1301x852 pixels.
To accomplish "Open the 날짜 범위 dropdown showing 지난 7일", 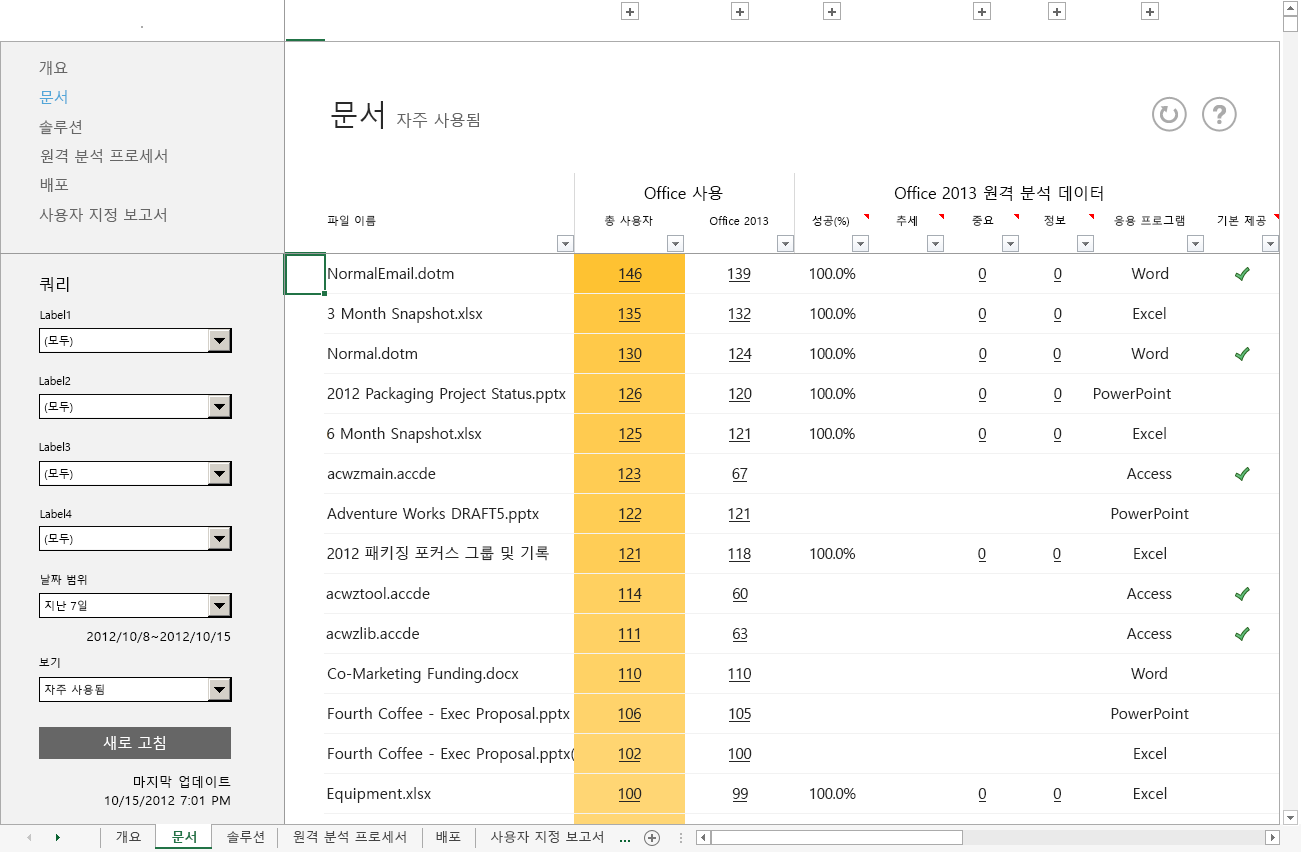I will click(x=220, y=605).
